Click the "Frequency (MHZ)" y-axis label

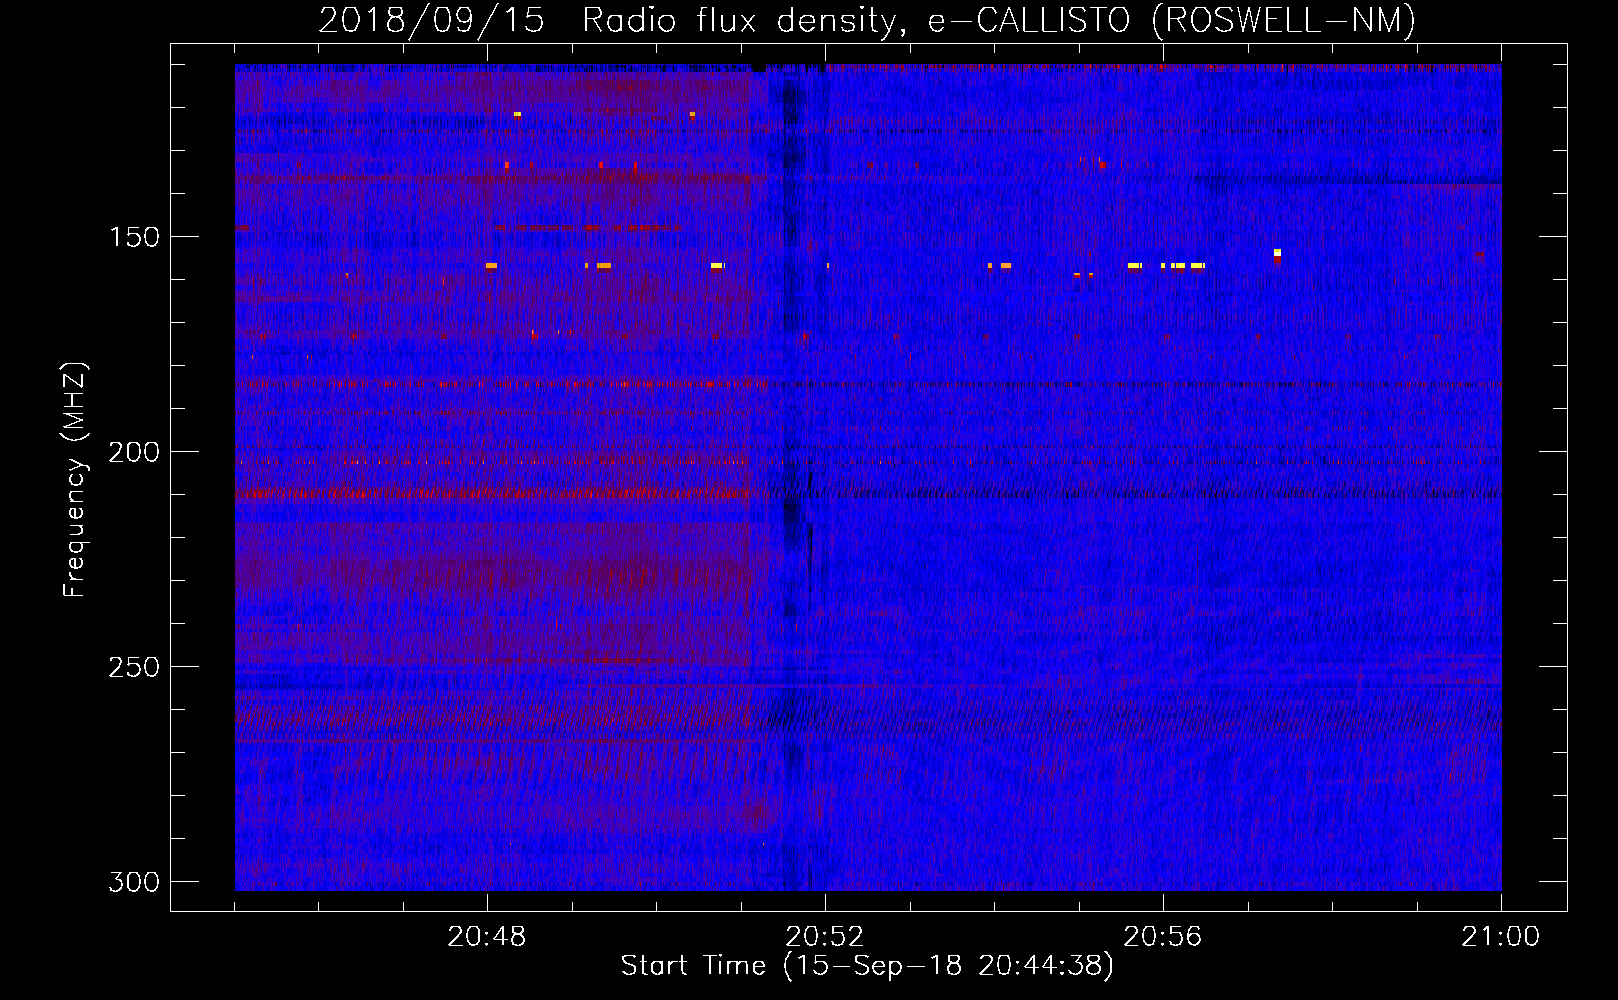tap(75, 480)
